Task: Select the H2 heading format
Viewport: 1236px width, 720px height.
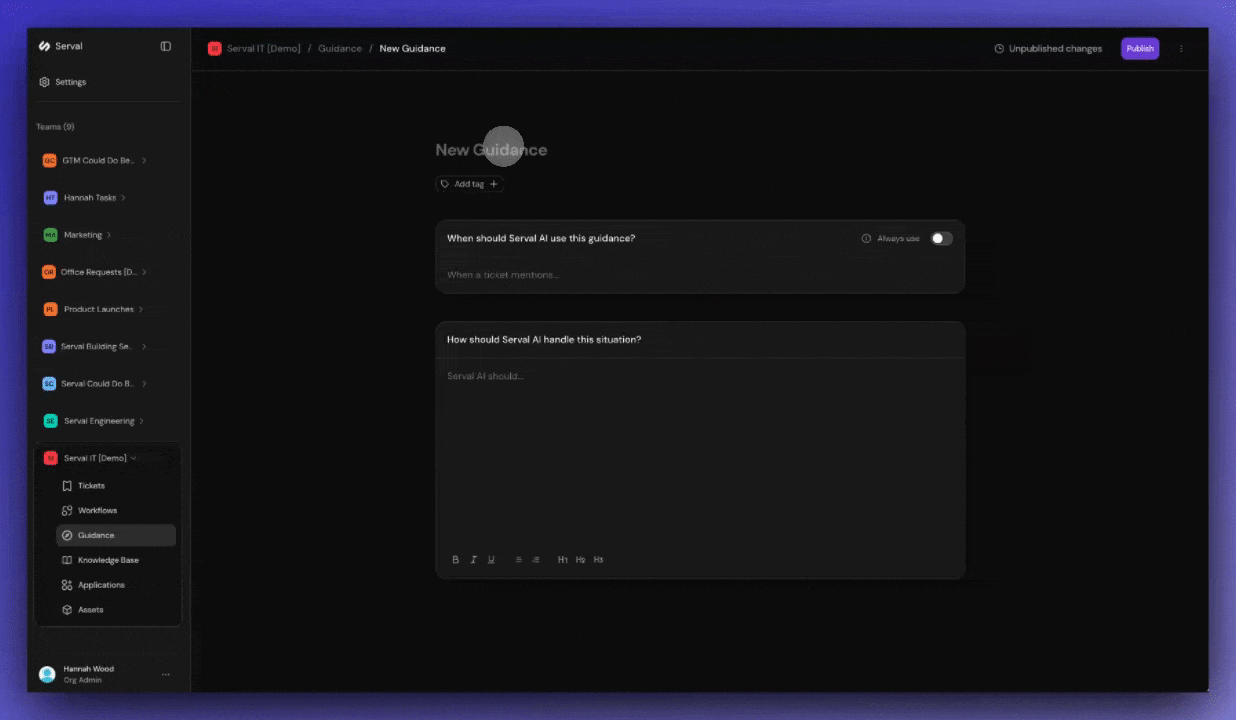Action: [x=580, y=559]
